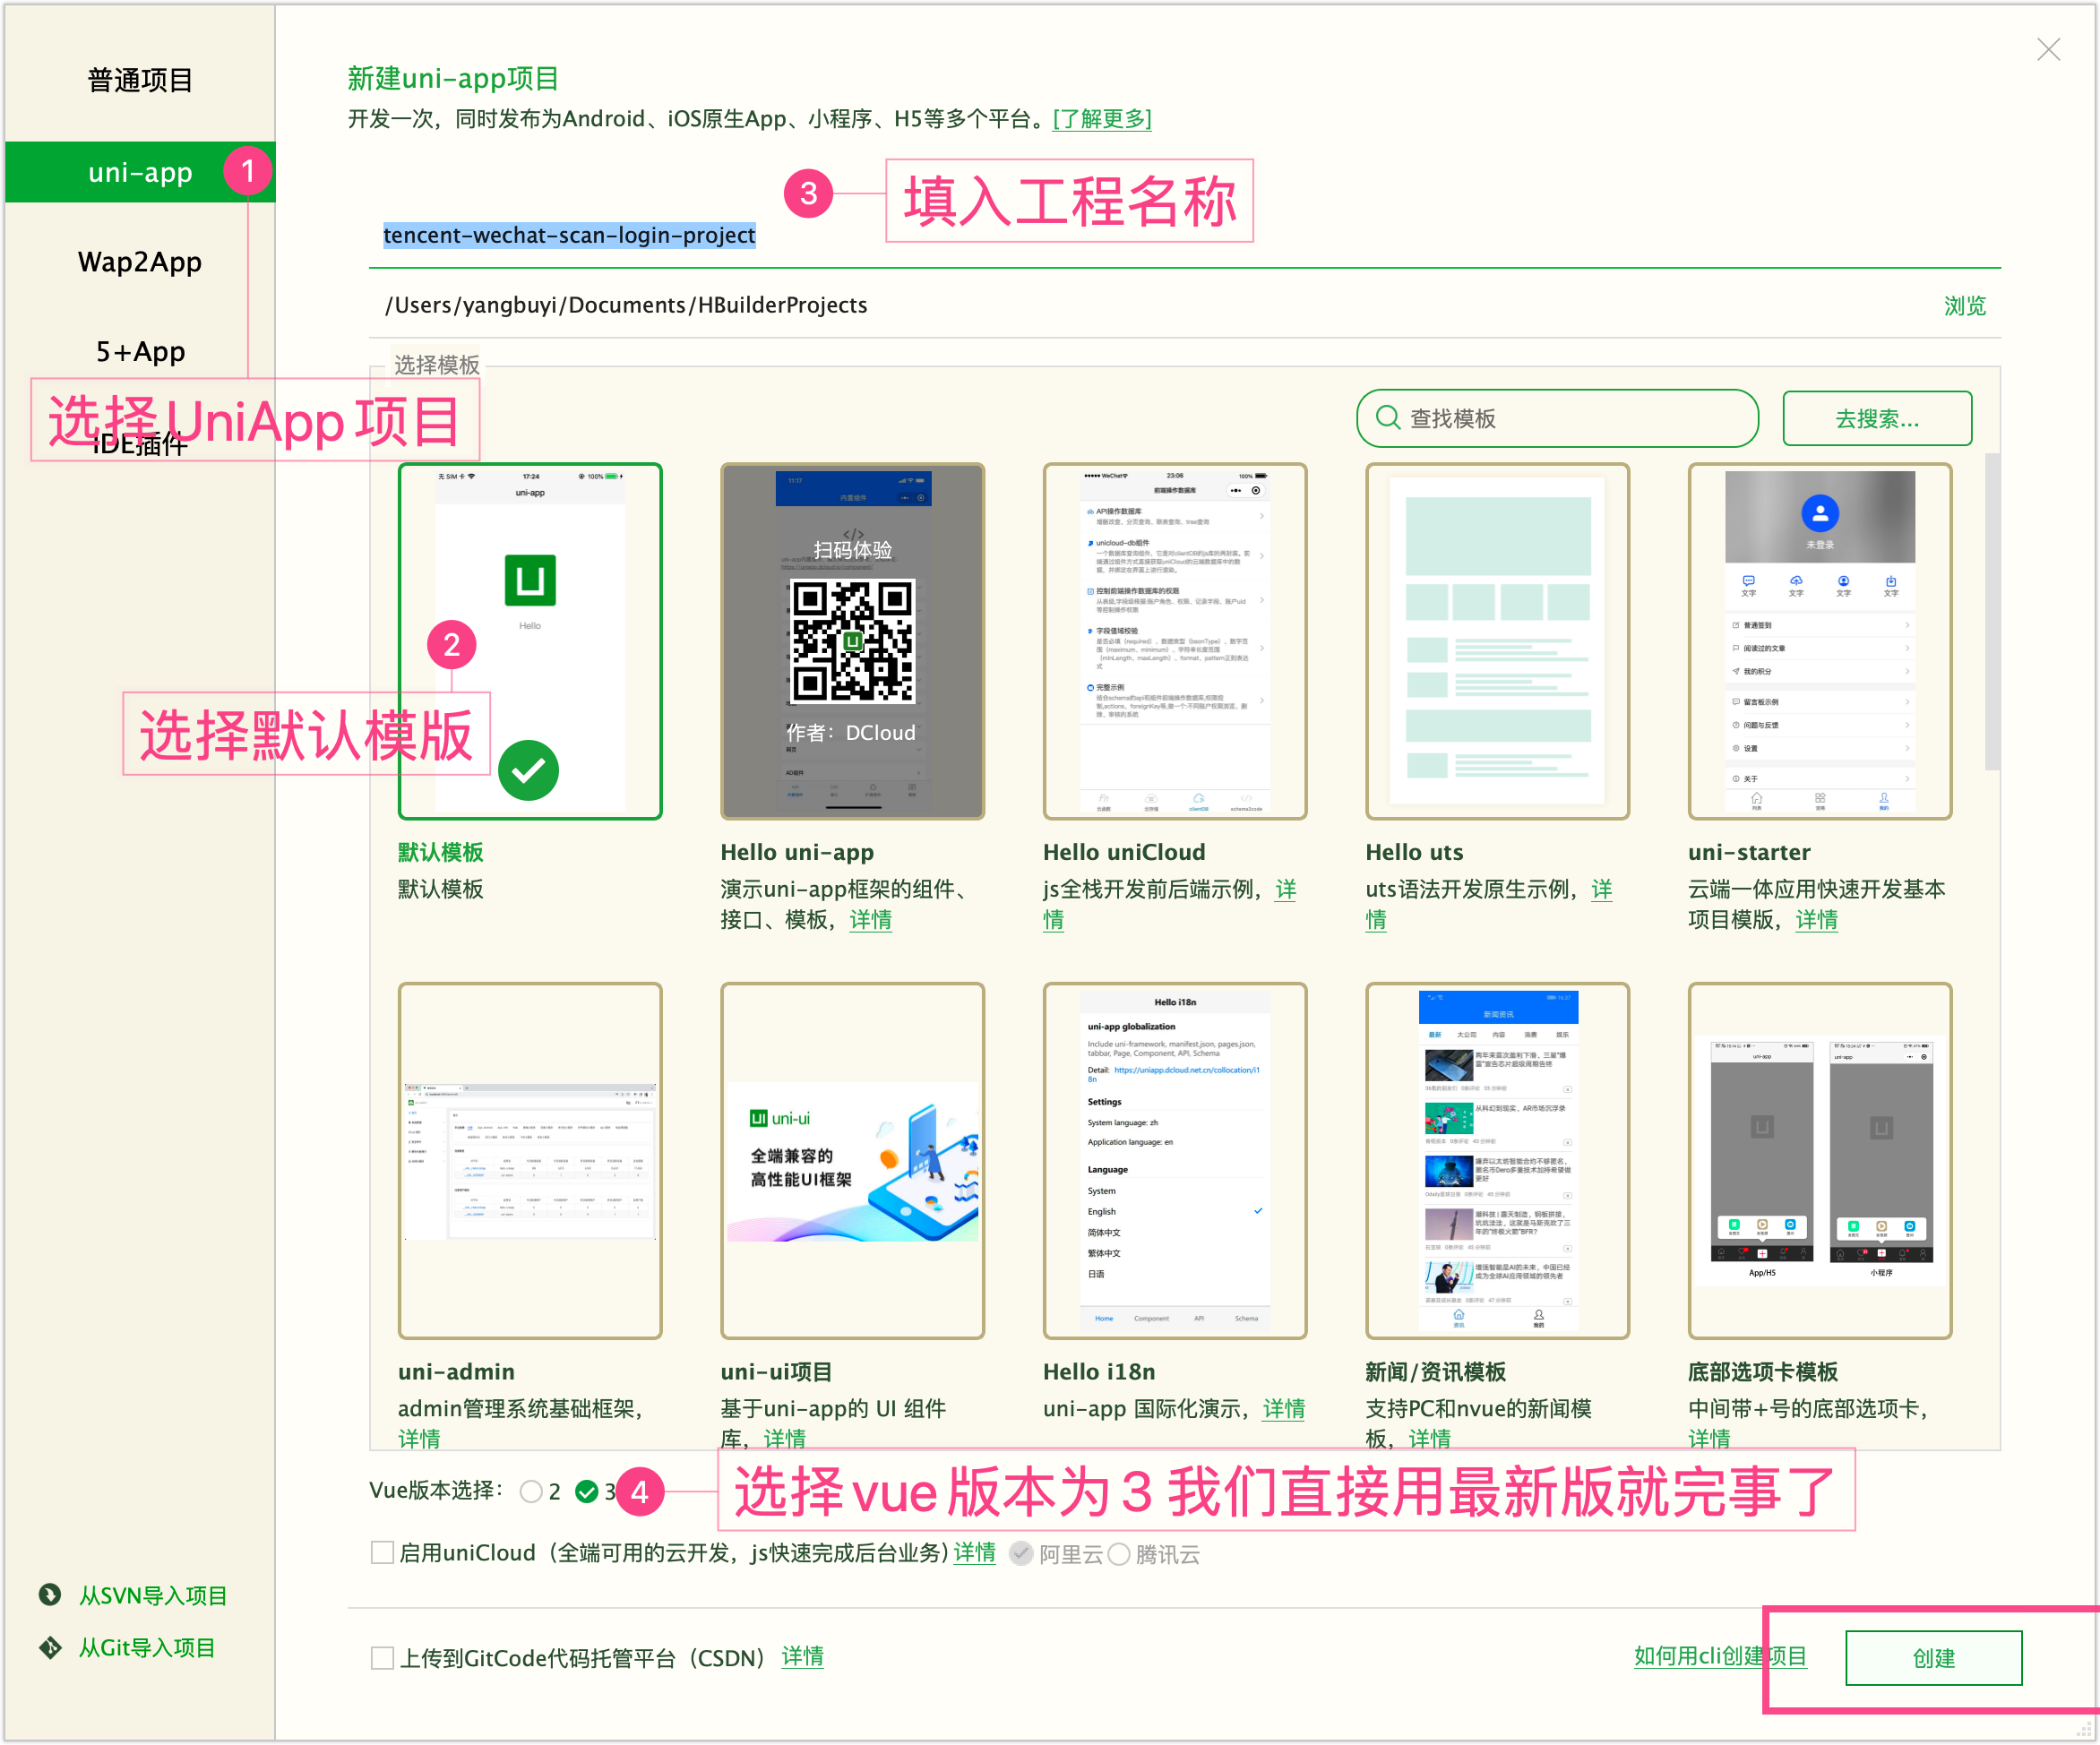
Task: Click the magnifier icon in template search
Action: click(x=1388, y=418)
